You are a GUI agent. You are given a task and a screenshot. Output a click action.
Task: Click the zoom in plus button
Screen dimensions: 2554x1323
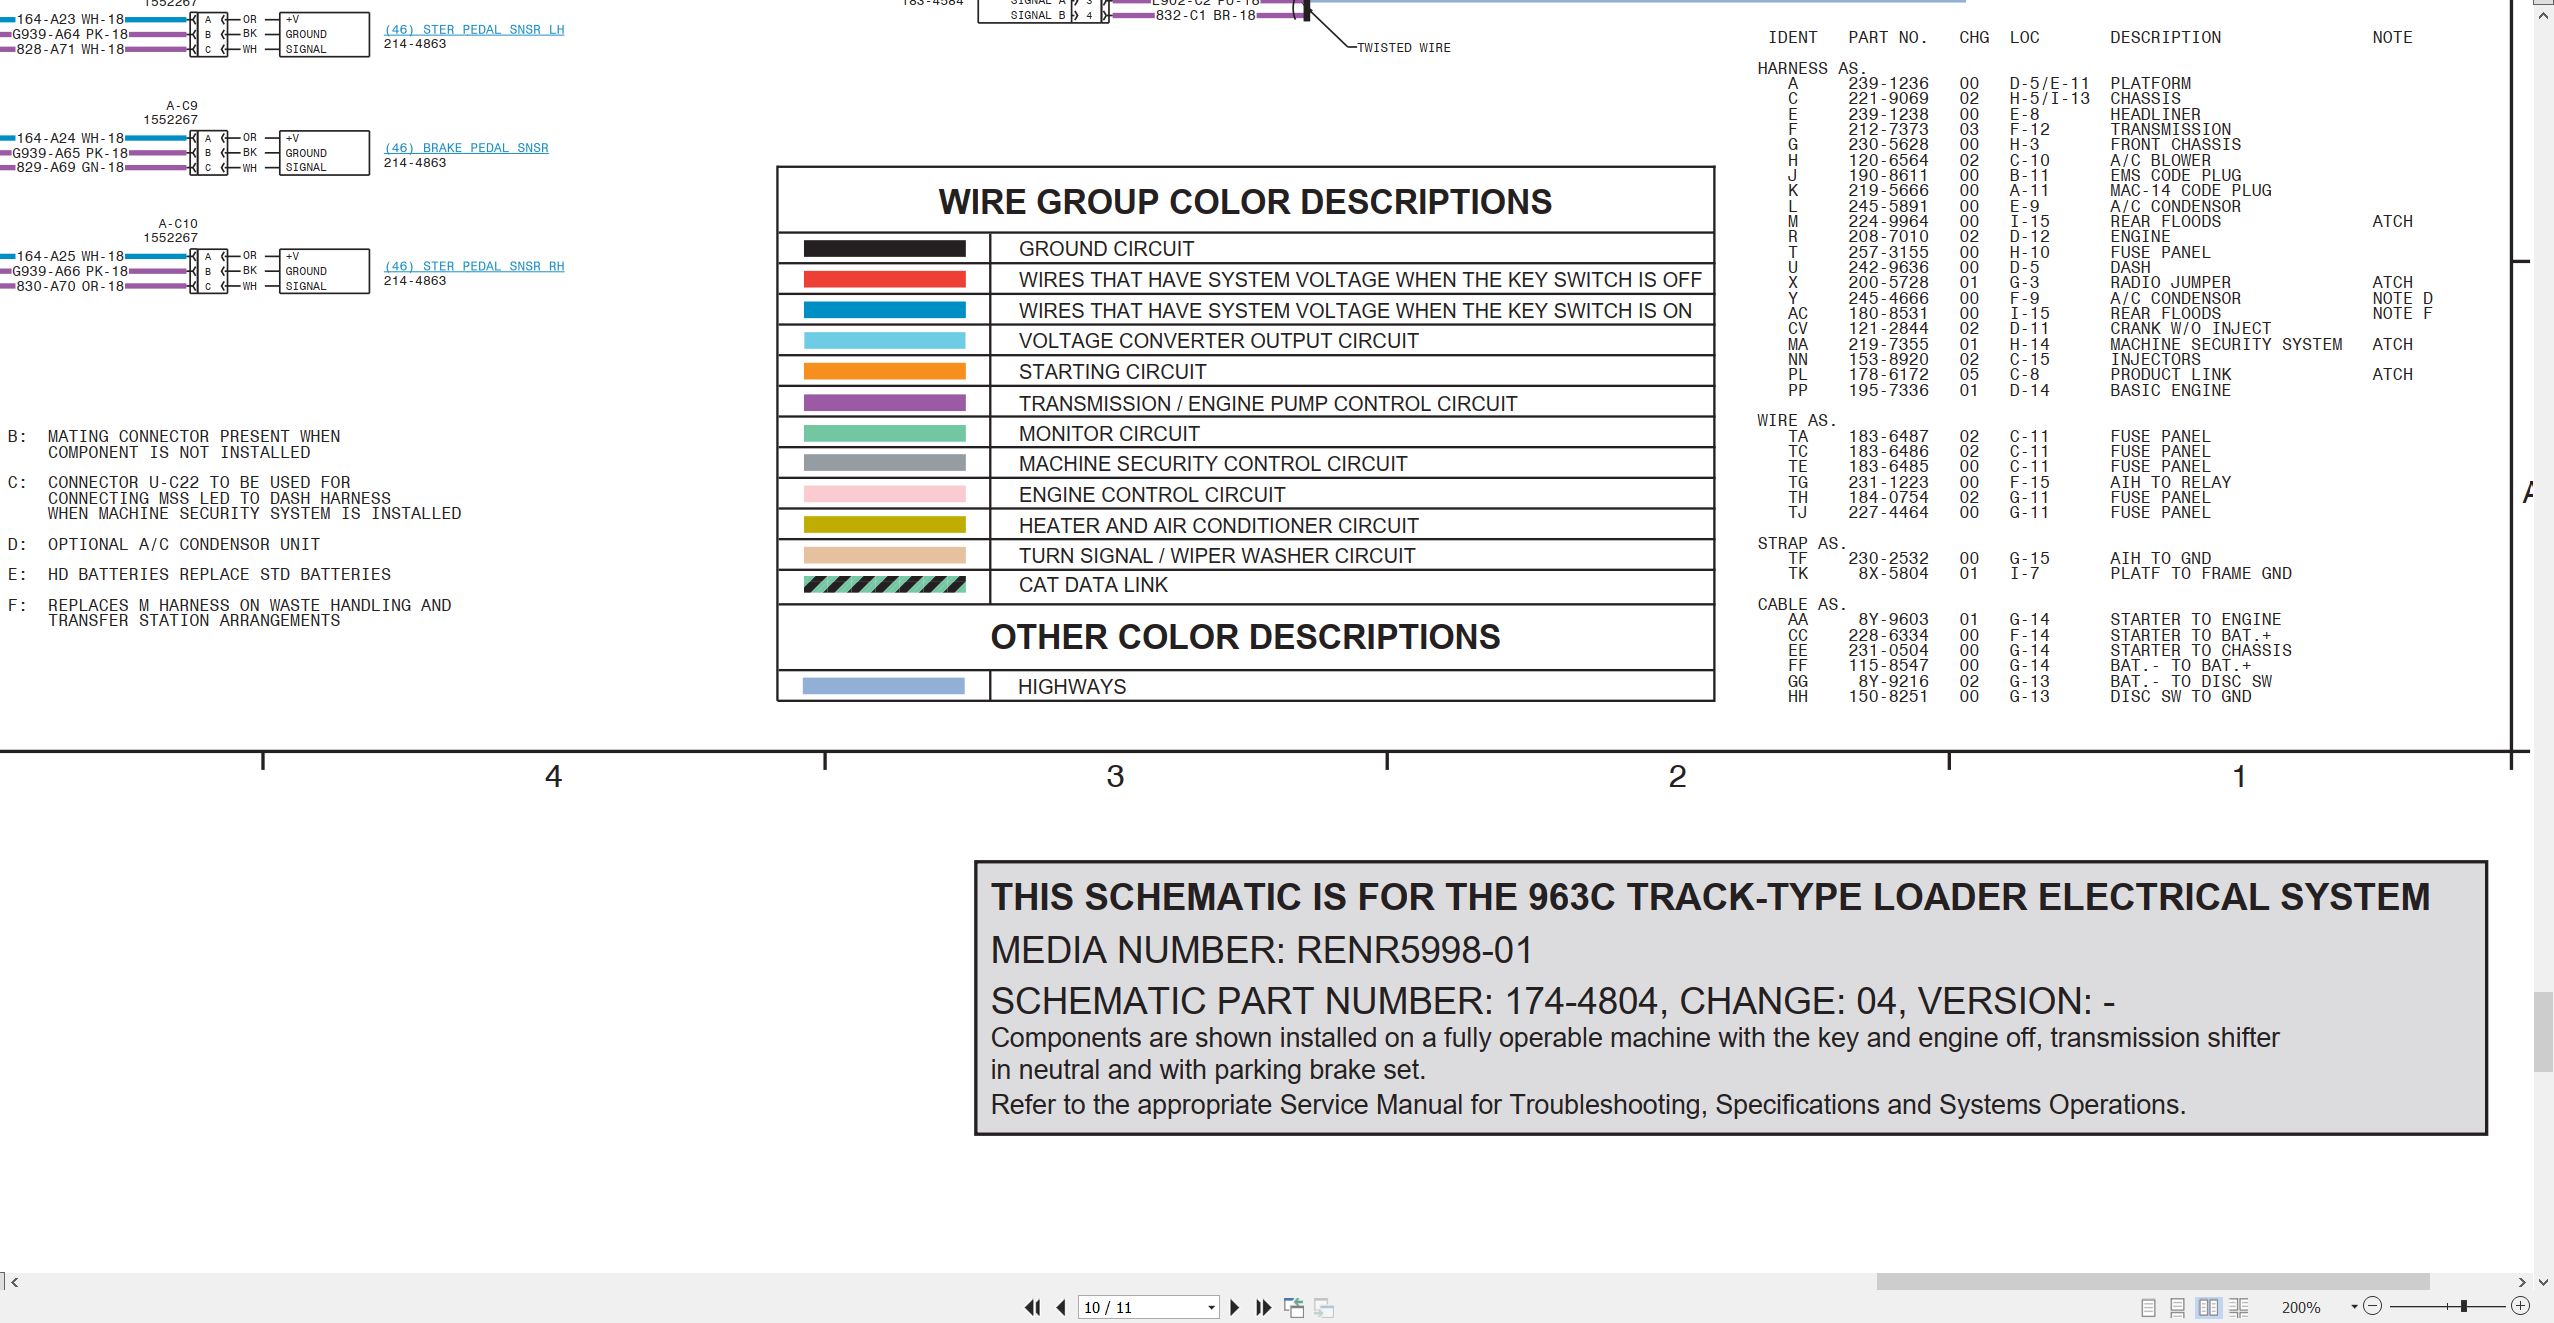pos(2520,1306)
